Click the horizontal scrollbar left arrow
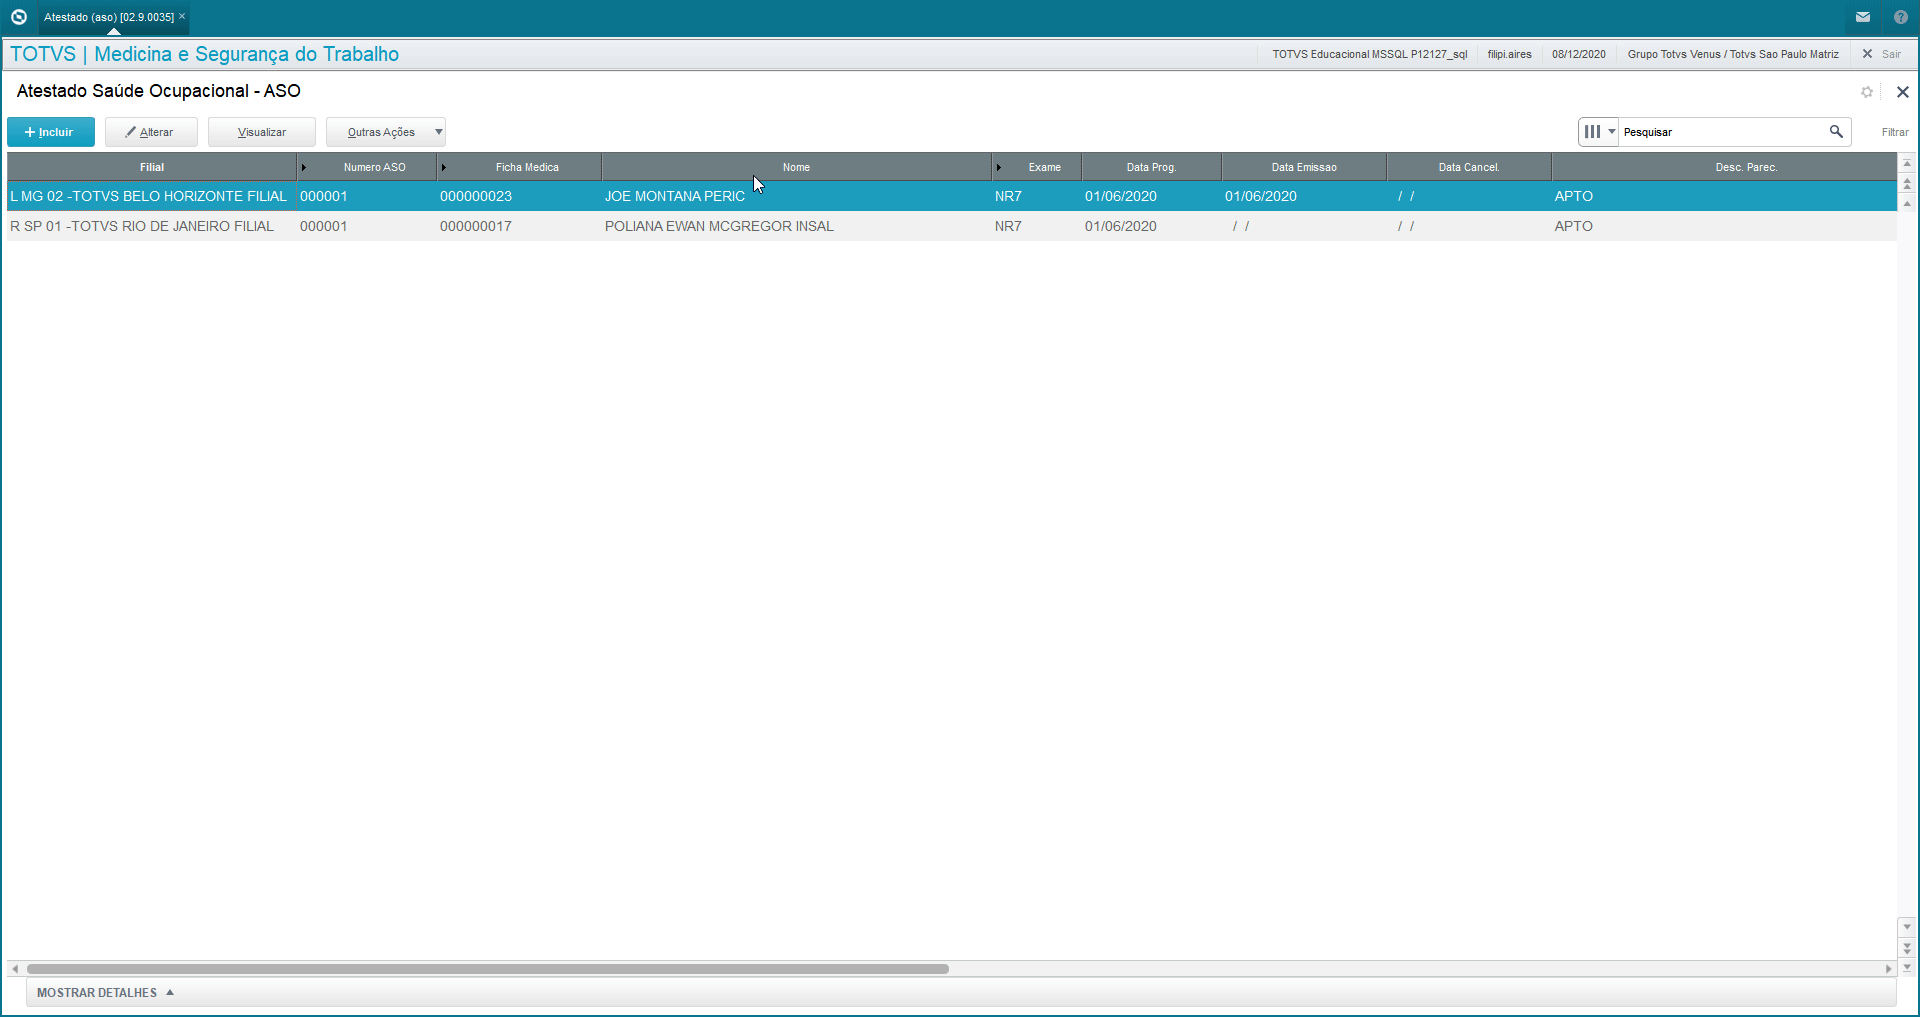The height and width of the screenshot is (1017, 1920). click(x=15, y=969)
